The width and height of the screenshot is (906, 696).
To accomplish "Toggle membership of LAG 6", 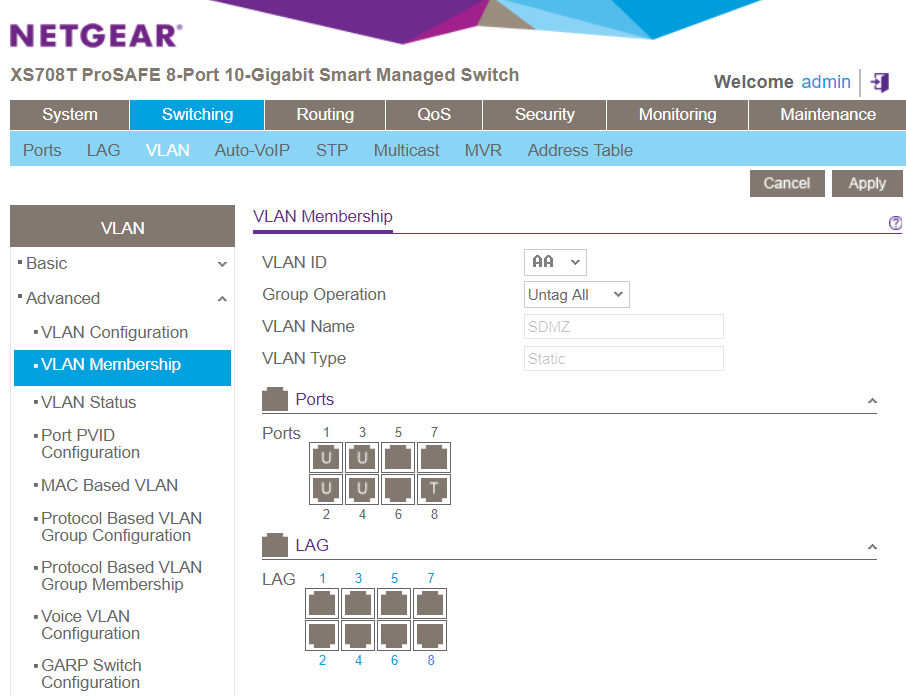I will 394,635.
